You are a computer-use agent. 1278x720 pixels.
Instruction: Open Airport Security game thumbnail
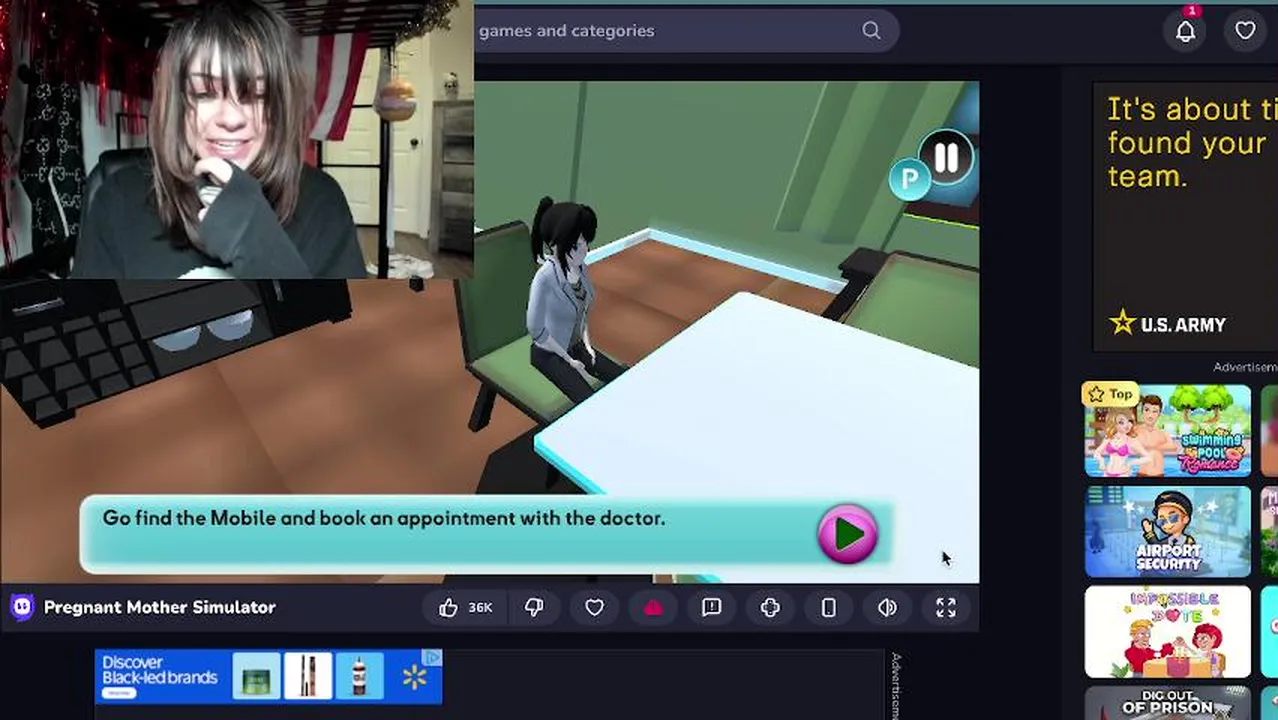pyautogui.click(x=1167, y=532)
